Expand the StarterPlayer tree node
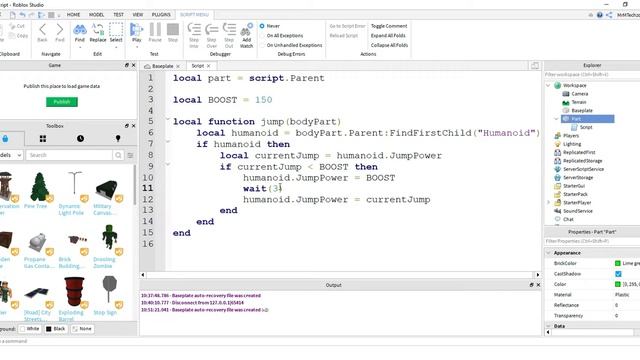This screenshot has height=360, width=640. pyautogui.click(x=548, y=202)
